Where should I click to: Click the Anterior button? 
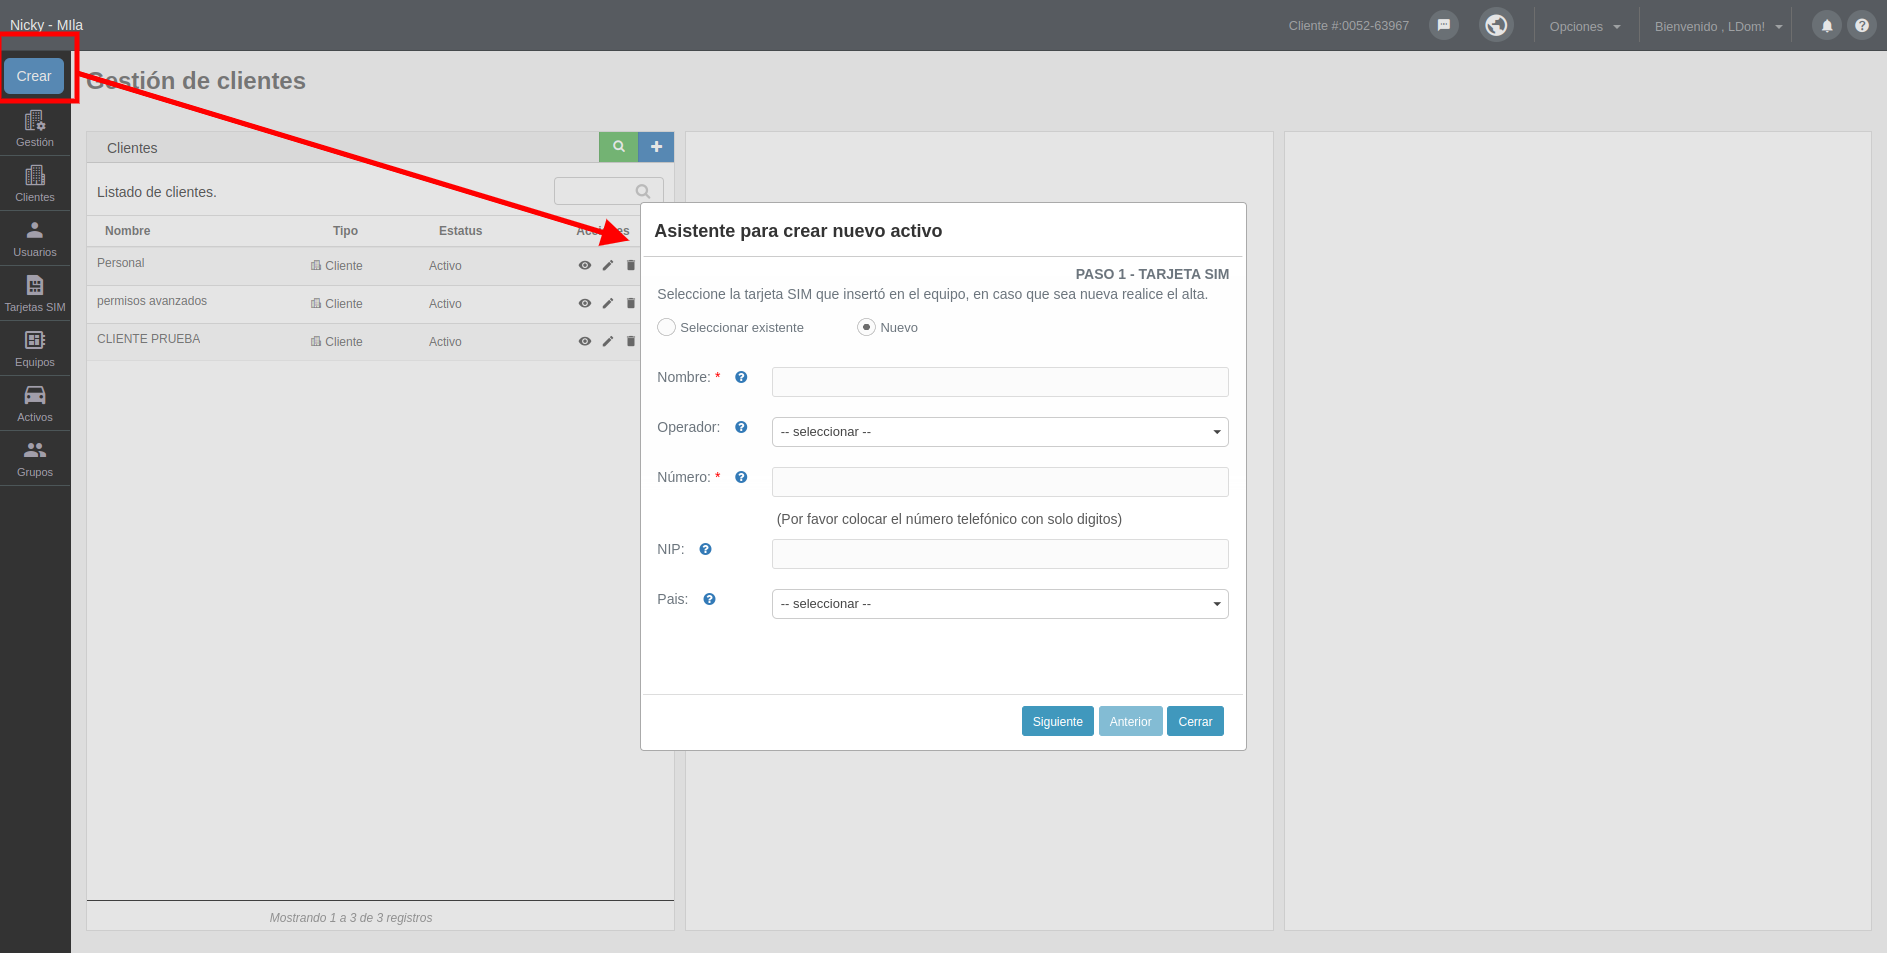tap(1131, 721)
